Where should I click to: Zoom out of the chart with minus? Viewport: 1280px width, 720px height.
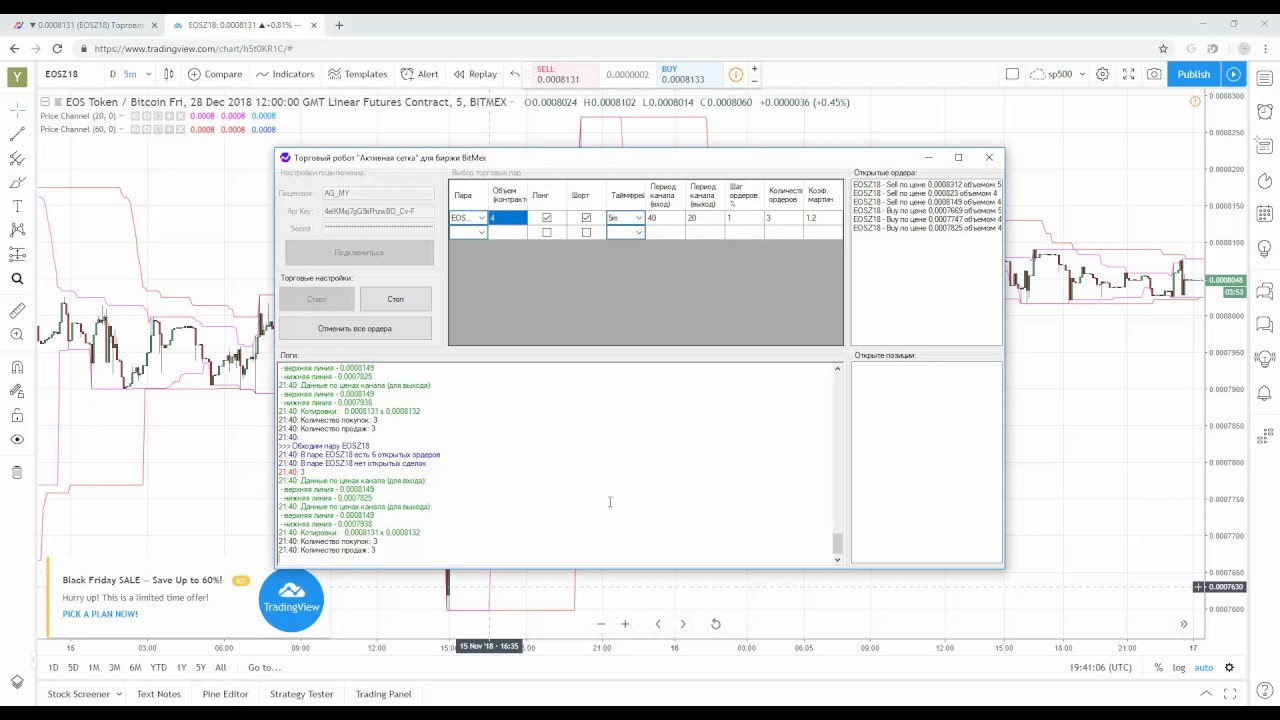601,624
